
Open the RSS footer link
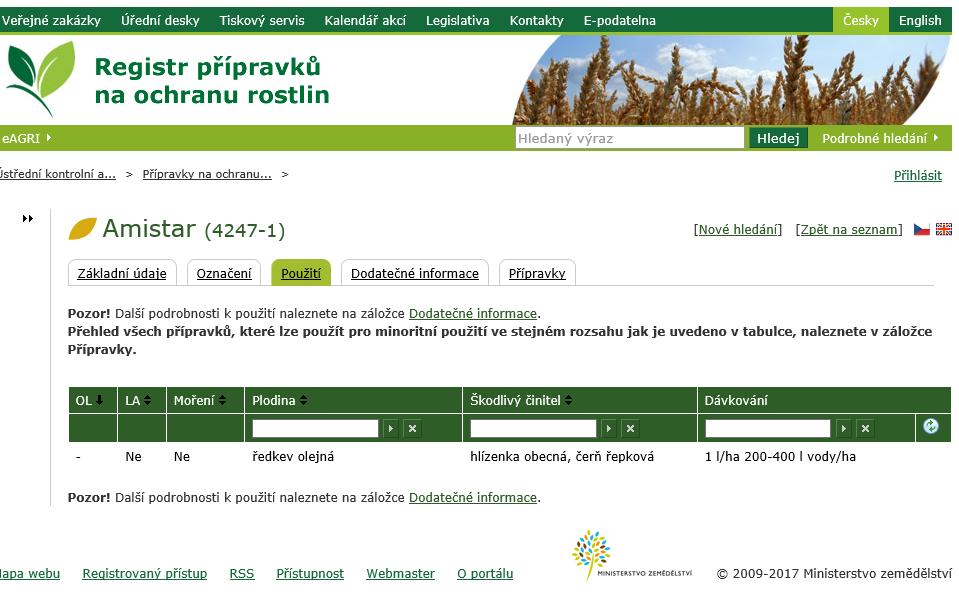pyautogui.click(x=242, y=574)
